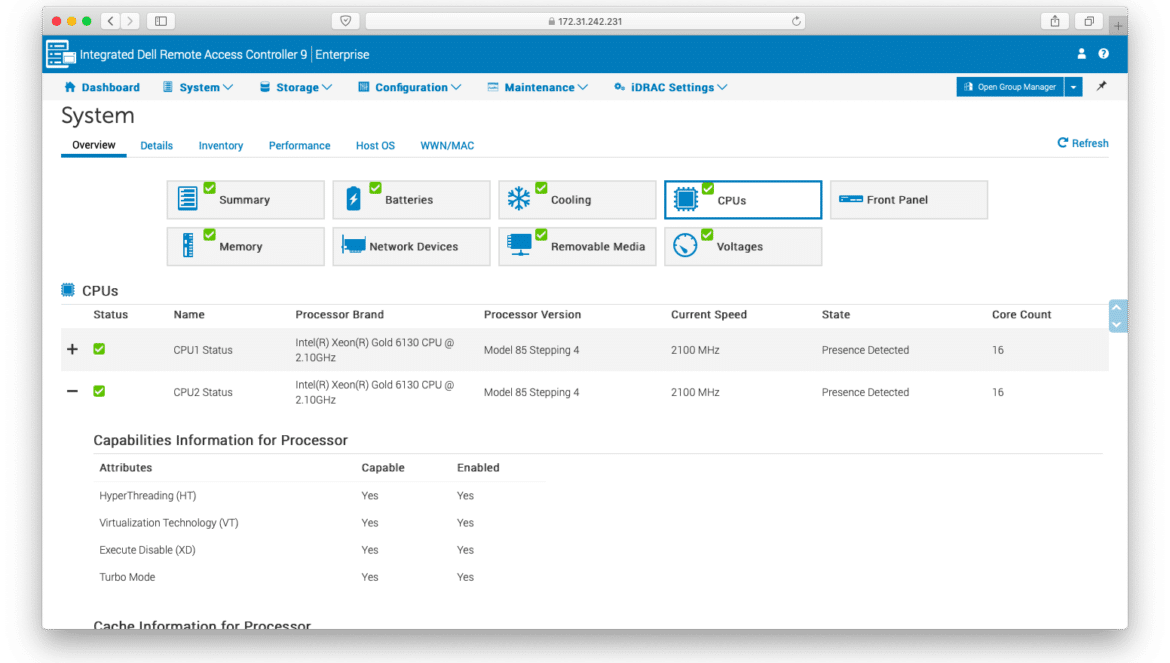Click the Open Group Manager button
This screenshot has height=663, width=1170.
[x=1010, y=87]
